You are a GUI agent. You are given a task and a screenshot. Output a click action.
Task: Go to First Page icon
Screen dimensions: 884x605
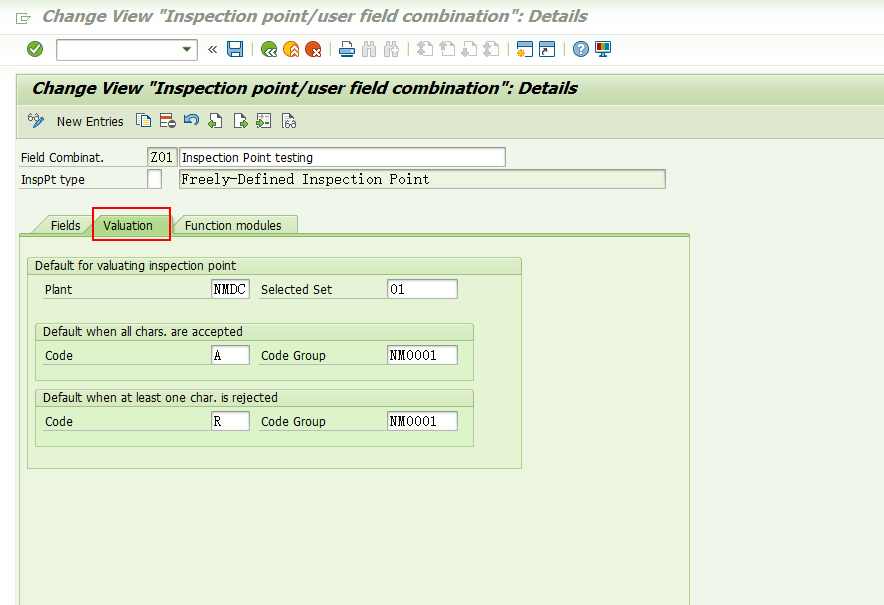(x=425, y=50)
